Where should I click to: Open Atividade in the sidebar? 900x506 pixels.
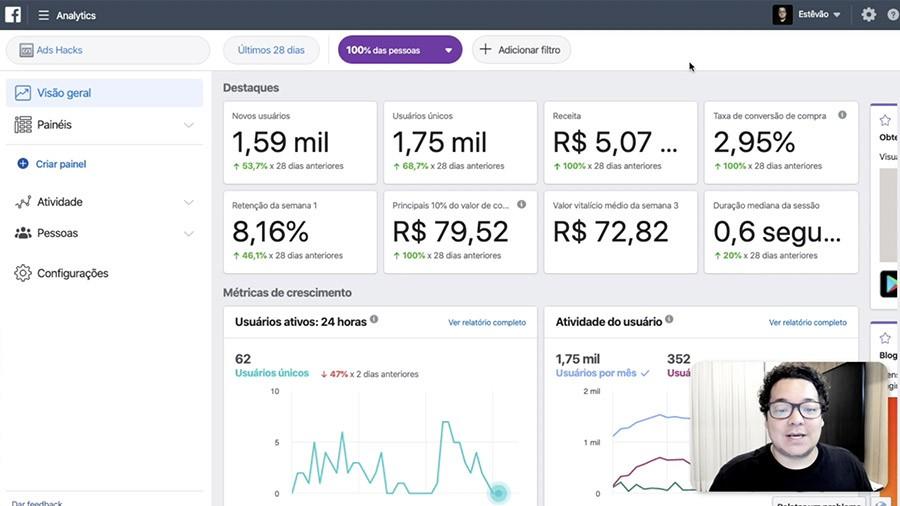pyautogui.click(x=104, y=202)
